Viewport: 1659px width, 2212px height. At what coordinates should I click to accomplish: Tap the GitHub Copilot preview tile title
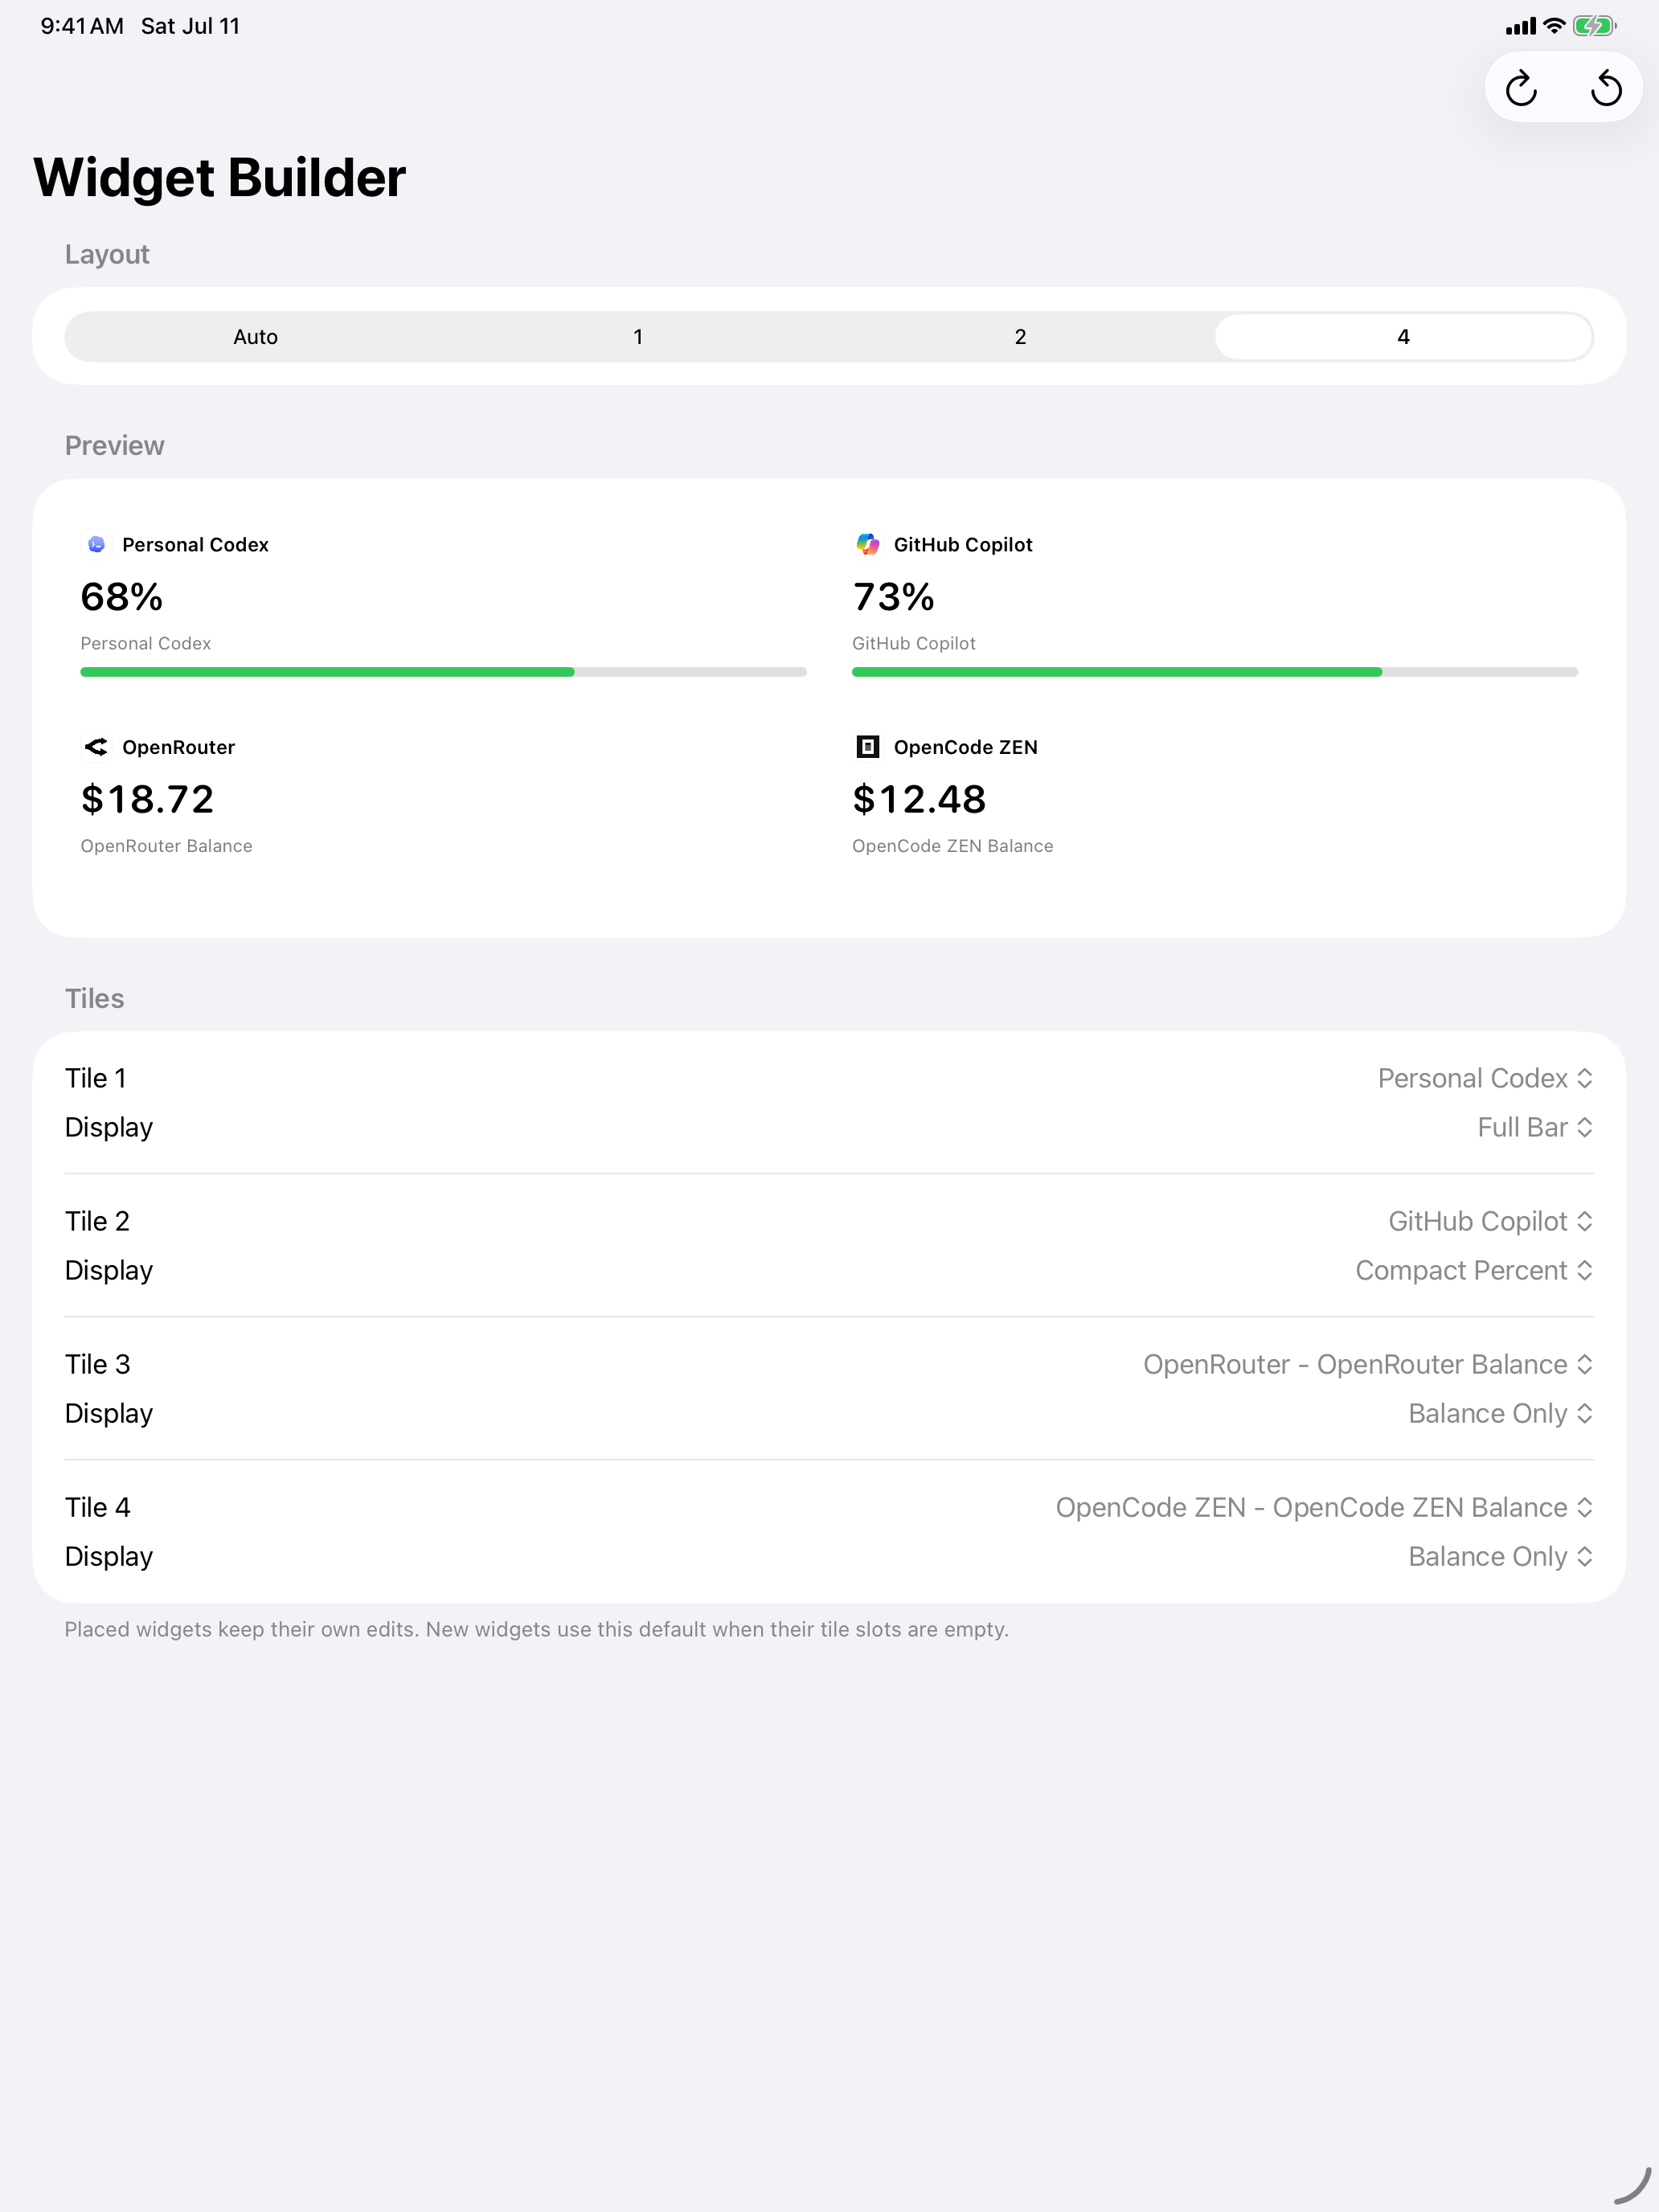click(963, 544)
